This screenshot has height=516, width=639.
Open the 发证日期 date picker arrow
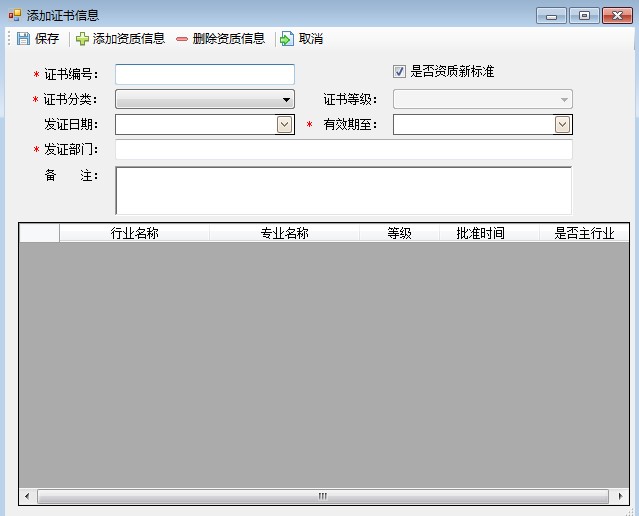tap(285, 125)
